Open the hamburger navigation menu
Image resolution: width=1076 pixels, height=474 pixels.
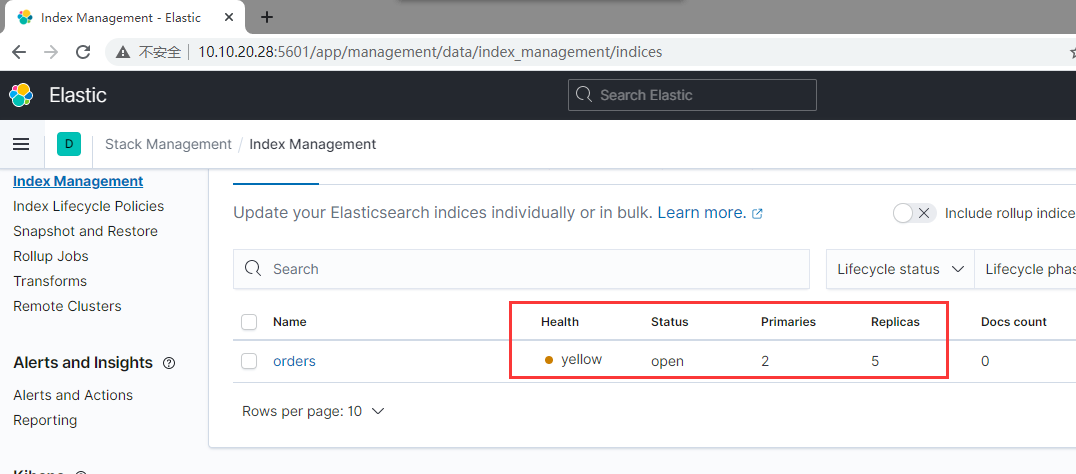[x=21, y=144]
